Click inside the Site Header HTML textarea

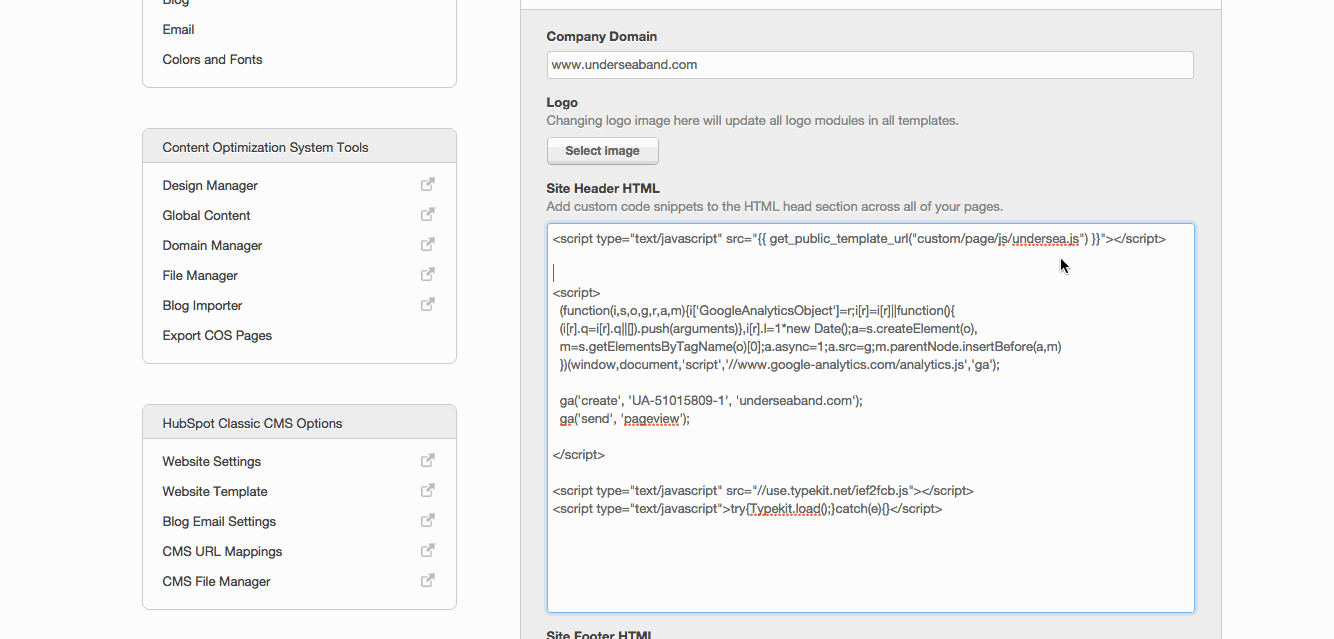[x=870, y=560]
